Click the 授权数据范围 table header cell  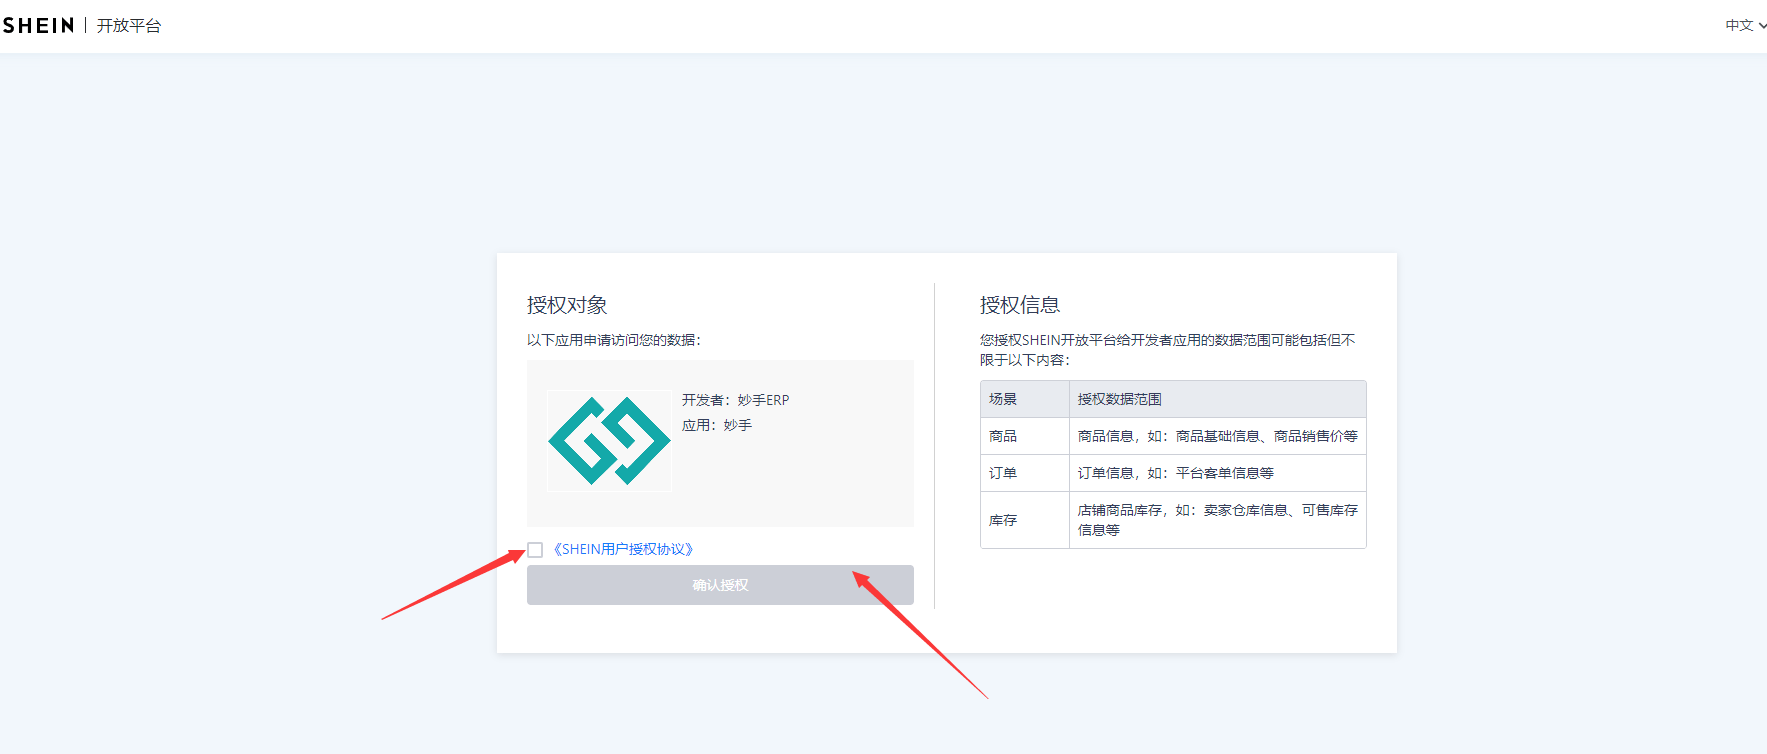coord(1218,399)
